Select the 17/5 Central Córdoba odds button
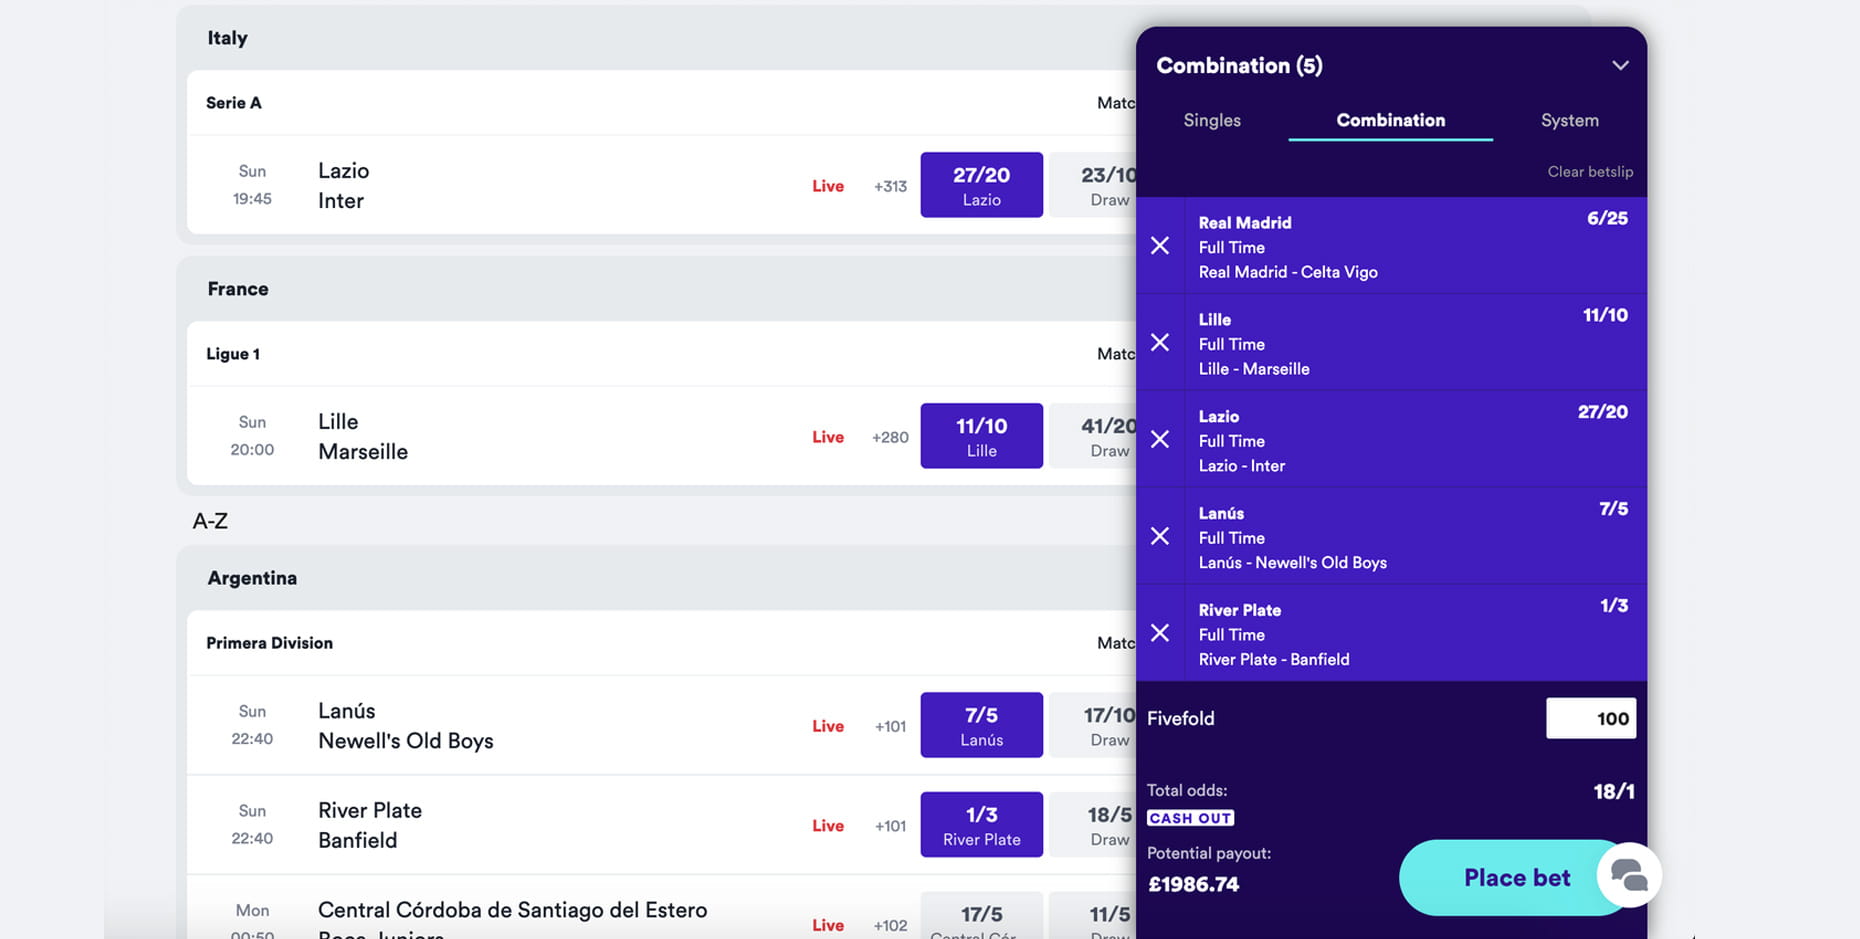The height and width of the screenshot is (939, 1860). [x=981, y=916]
